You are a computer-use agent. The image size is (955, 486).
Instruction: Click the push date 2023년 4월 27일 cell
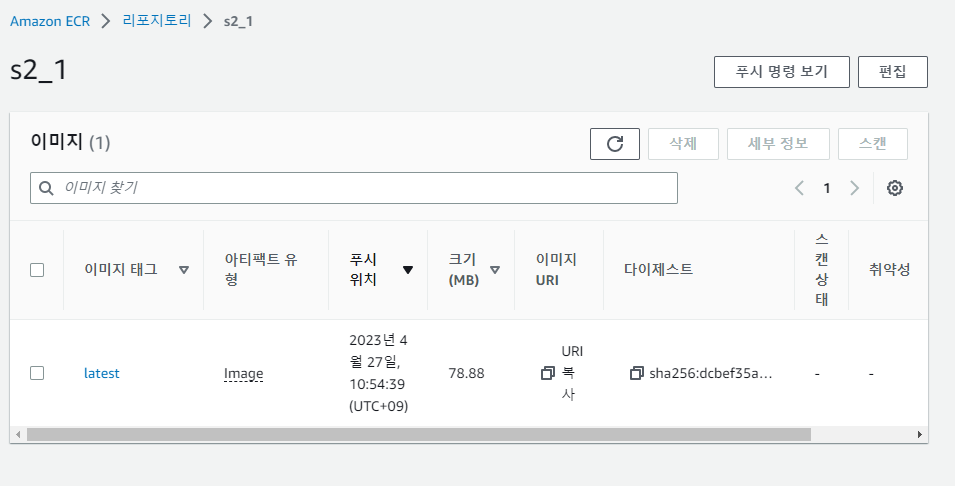[x=379, y=373]
